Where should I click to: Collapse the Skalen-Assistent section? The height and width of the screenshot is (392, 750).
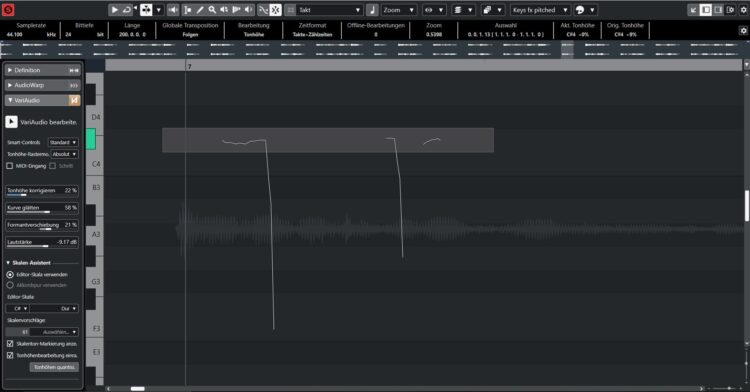(x=8, y=263)
